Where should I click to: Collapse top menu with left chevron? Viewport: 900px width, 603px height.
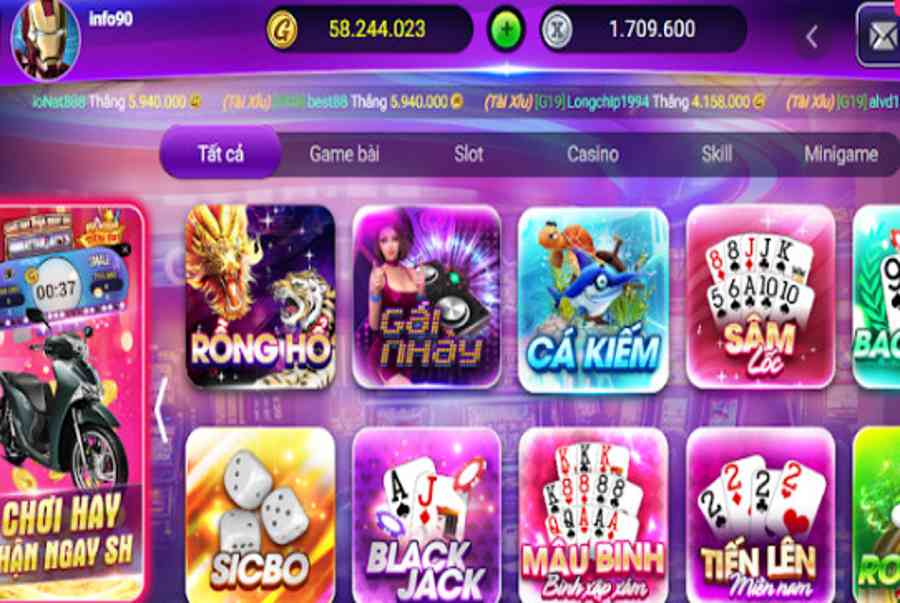(812, 37)
